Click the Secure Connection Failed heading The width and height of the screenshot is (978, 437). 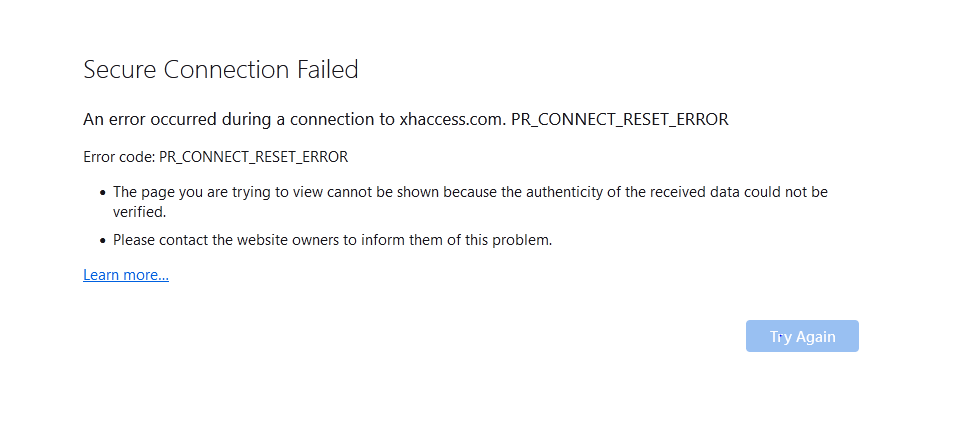[221, 70]
